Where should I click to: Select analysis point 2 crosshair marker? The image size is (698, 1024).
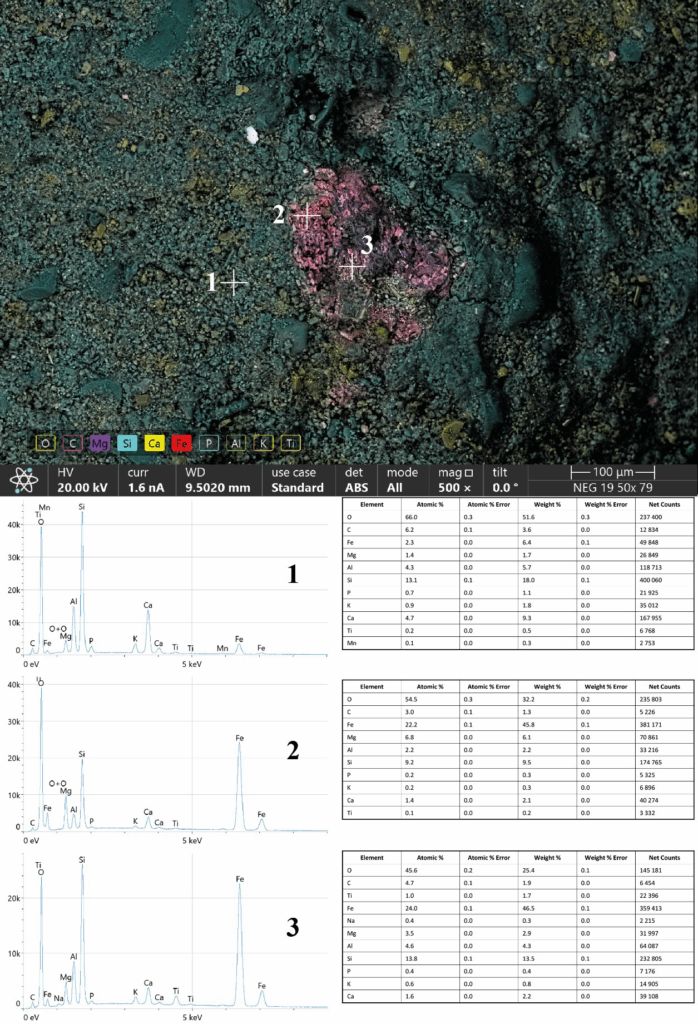[x=307, y=215]
